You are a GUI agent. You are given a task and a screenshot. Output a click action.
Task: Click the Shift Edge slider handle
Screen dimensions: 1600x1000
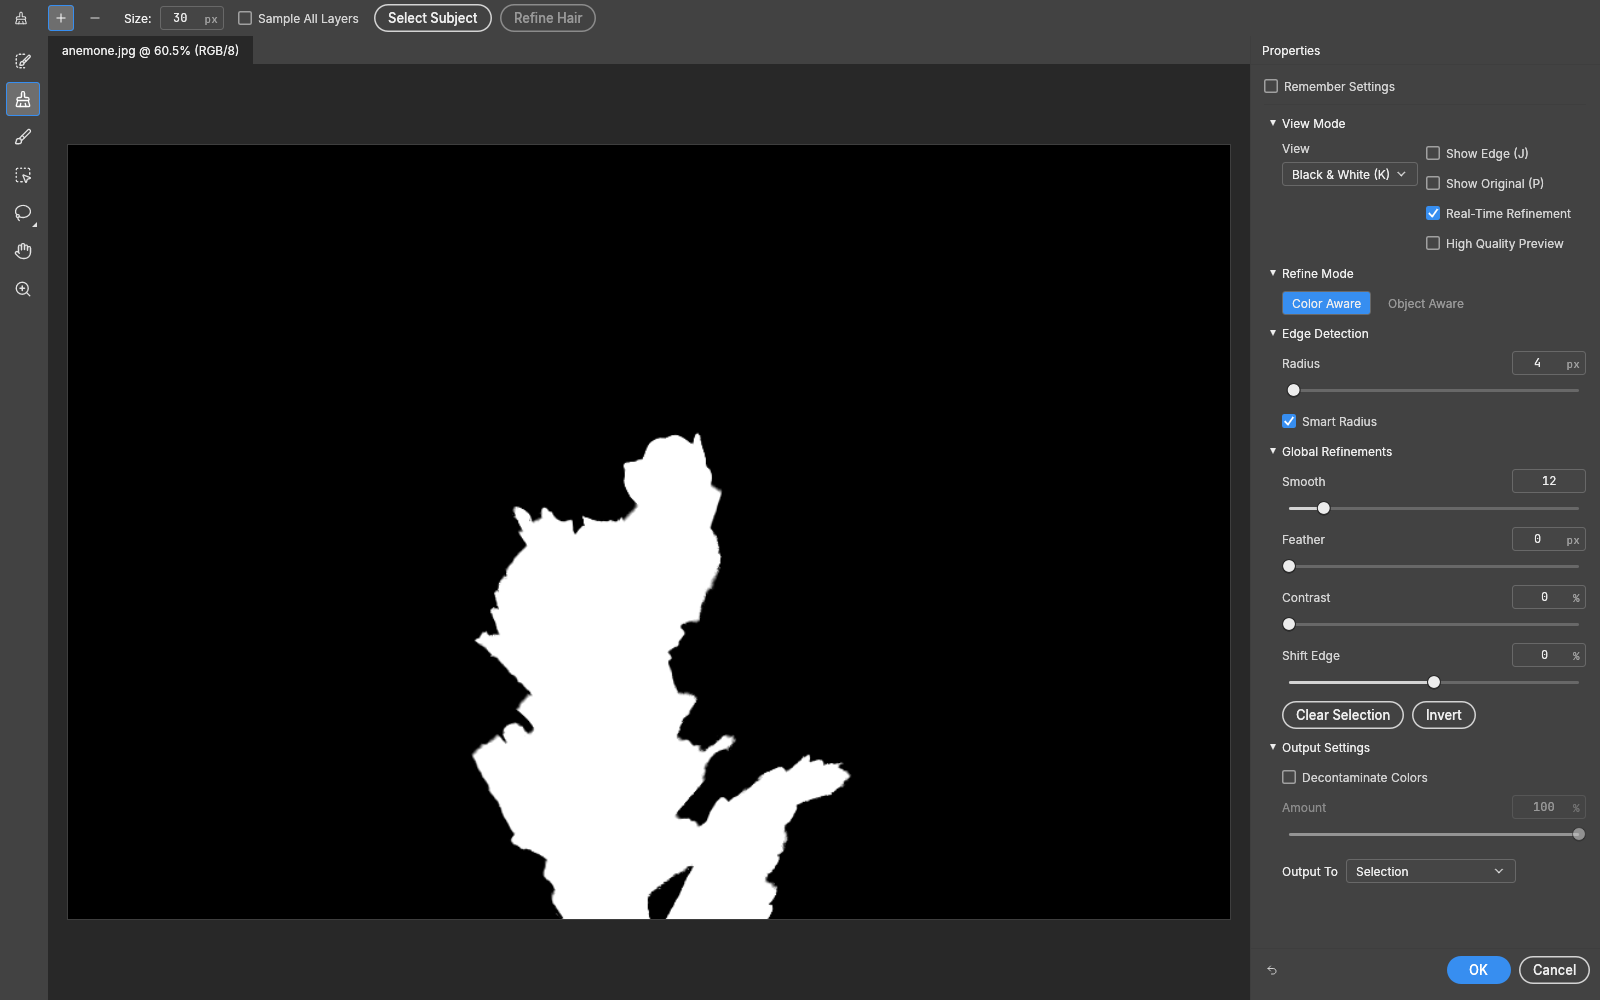[x=1434, y=682]
